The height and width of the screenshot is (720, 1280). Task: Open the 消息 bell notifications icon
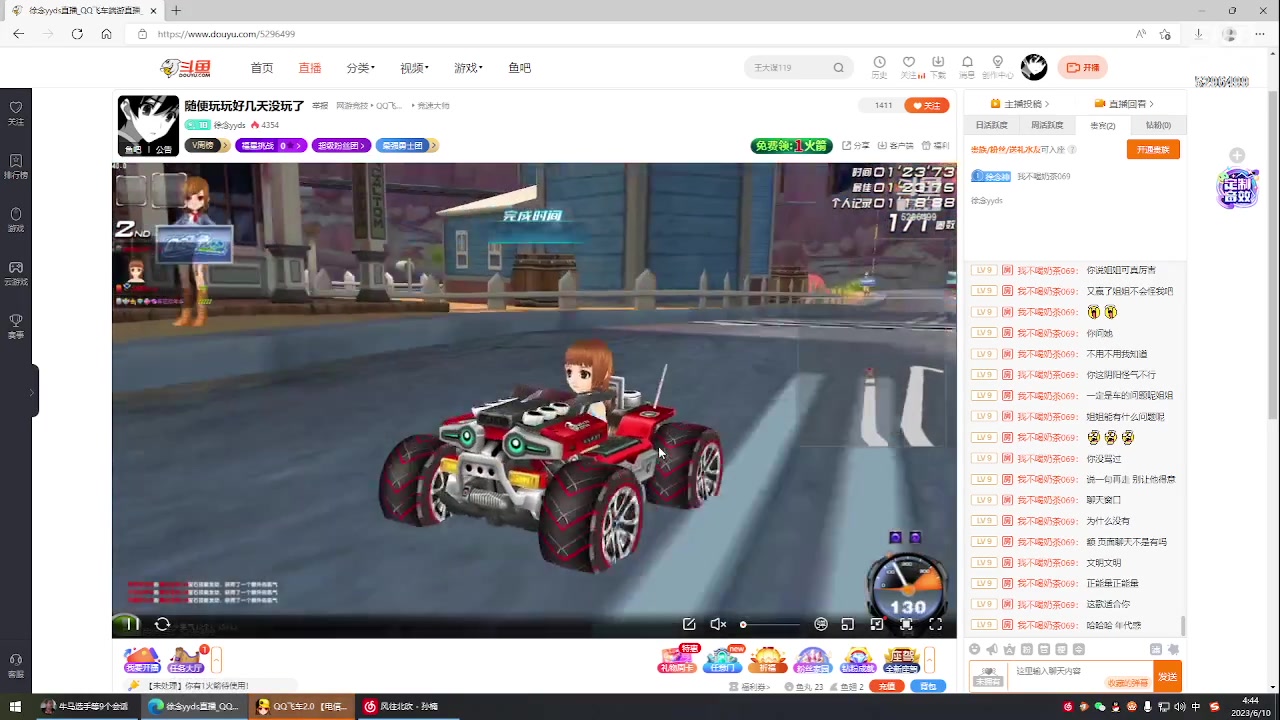coord(967,66)
